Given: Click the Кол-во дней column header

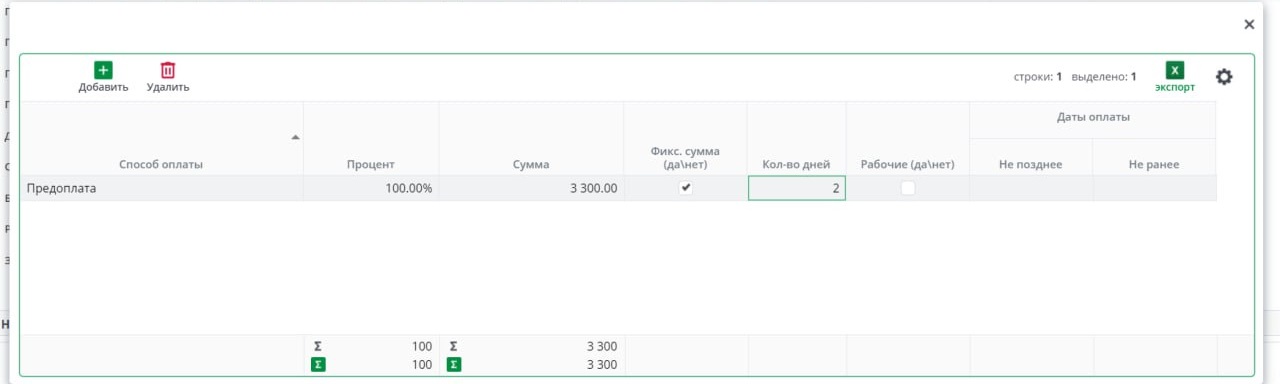Looking at the screenshot, I should tap(796, 164).
